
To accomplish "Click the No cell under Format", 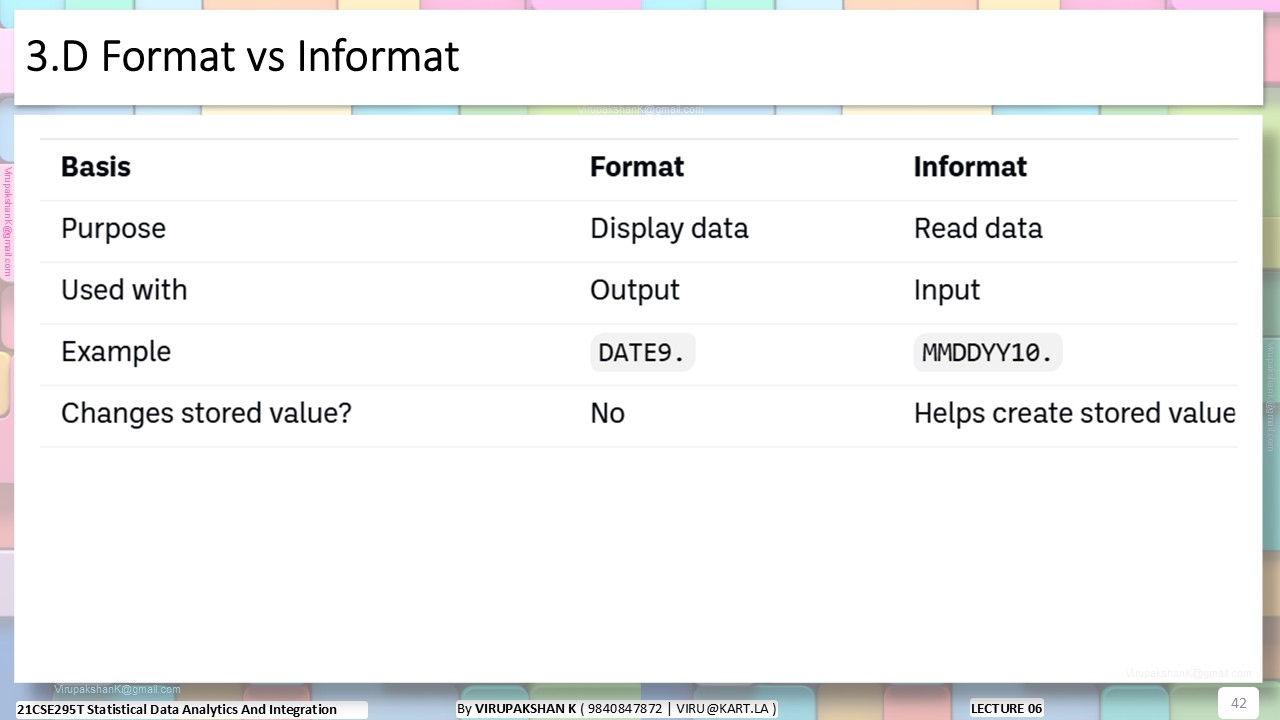I will pyautogui.click(x=607, y=414).
